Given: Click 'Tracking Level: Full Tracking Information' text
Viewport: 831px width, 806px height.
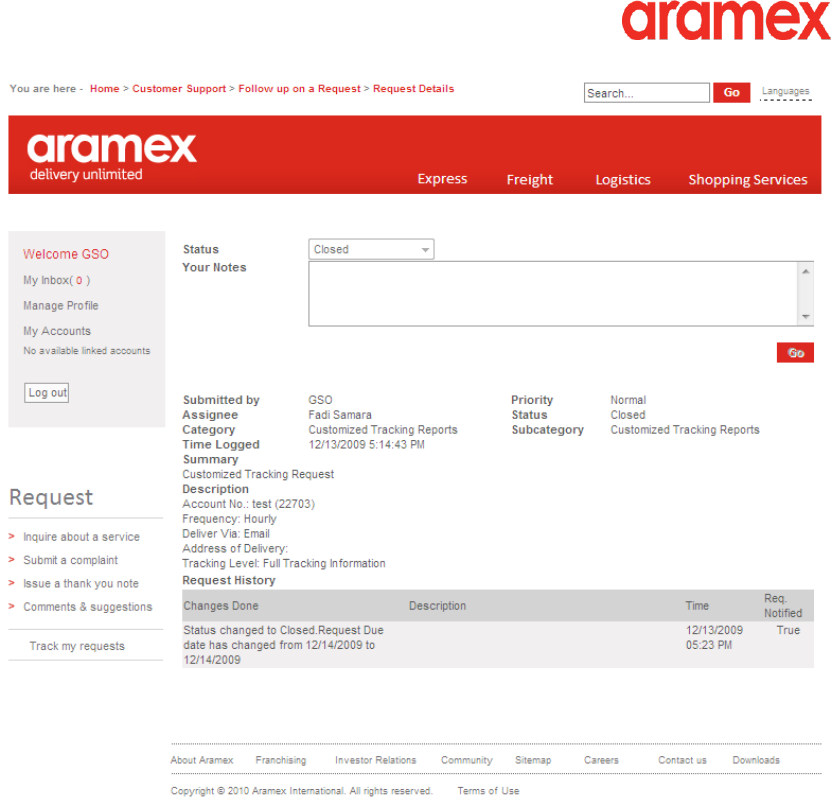Looking at the screenshot, I should [284, 563].
